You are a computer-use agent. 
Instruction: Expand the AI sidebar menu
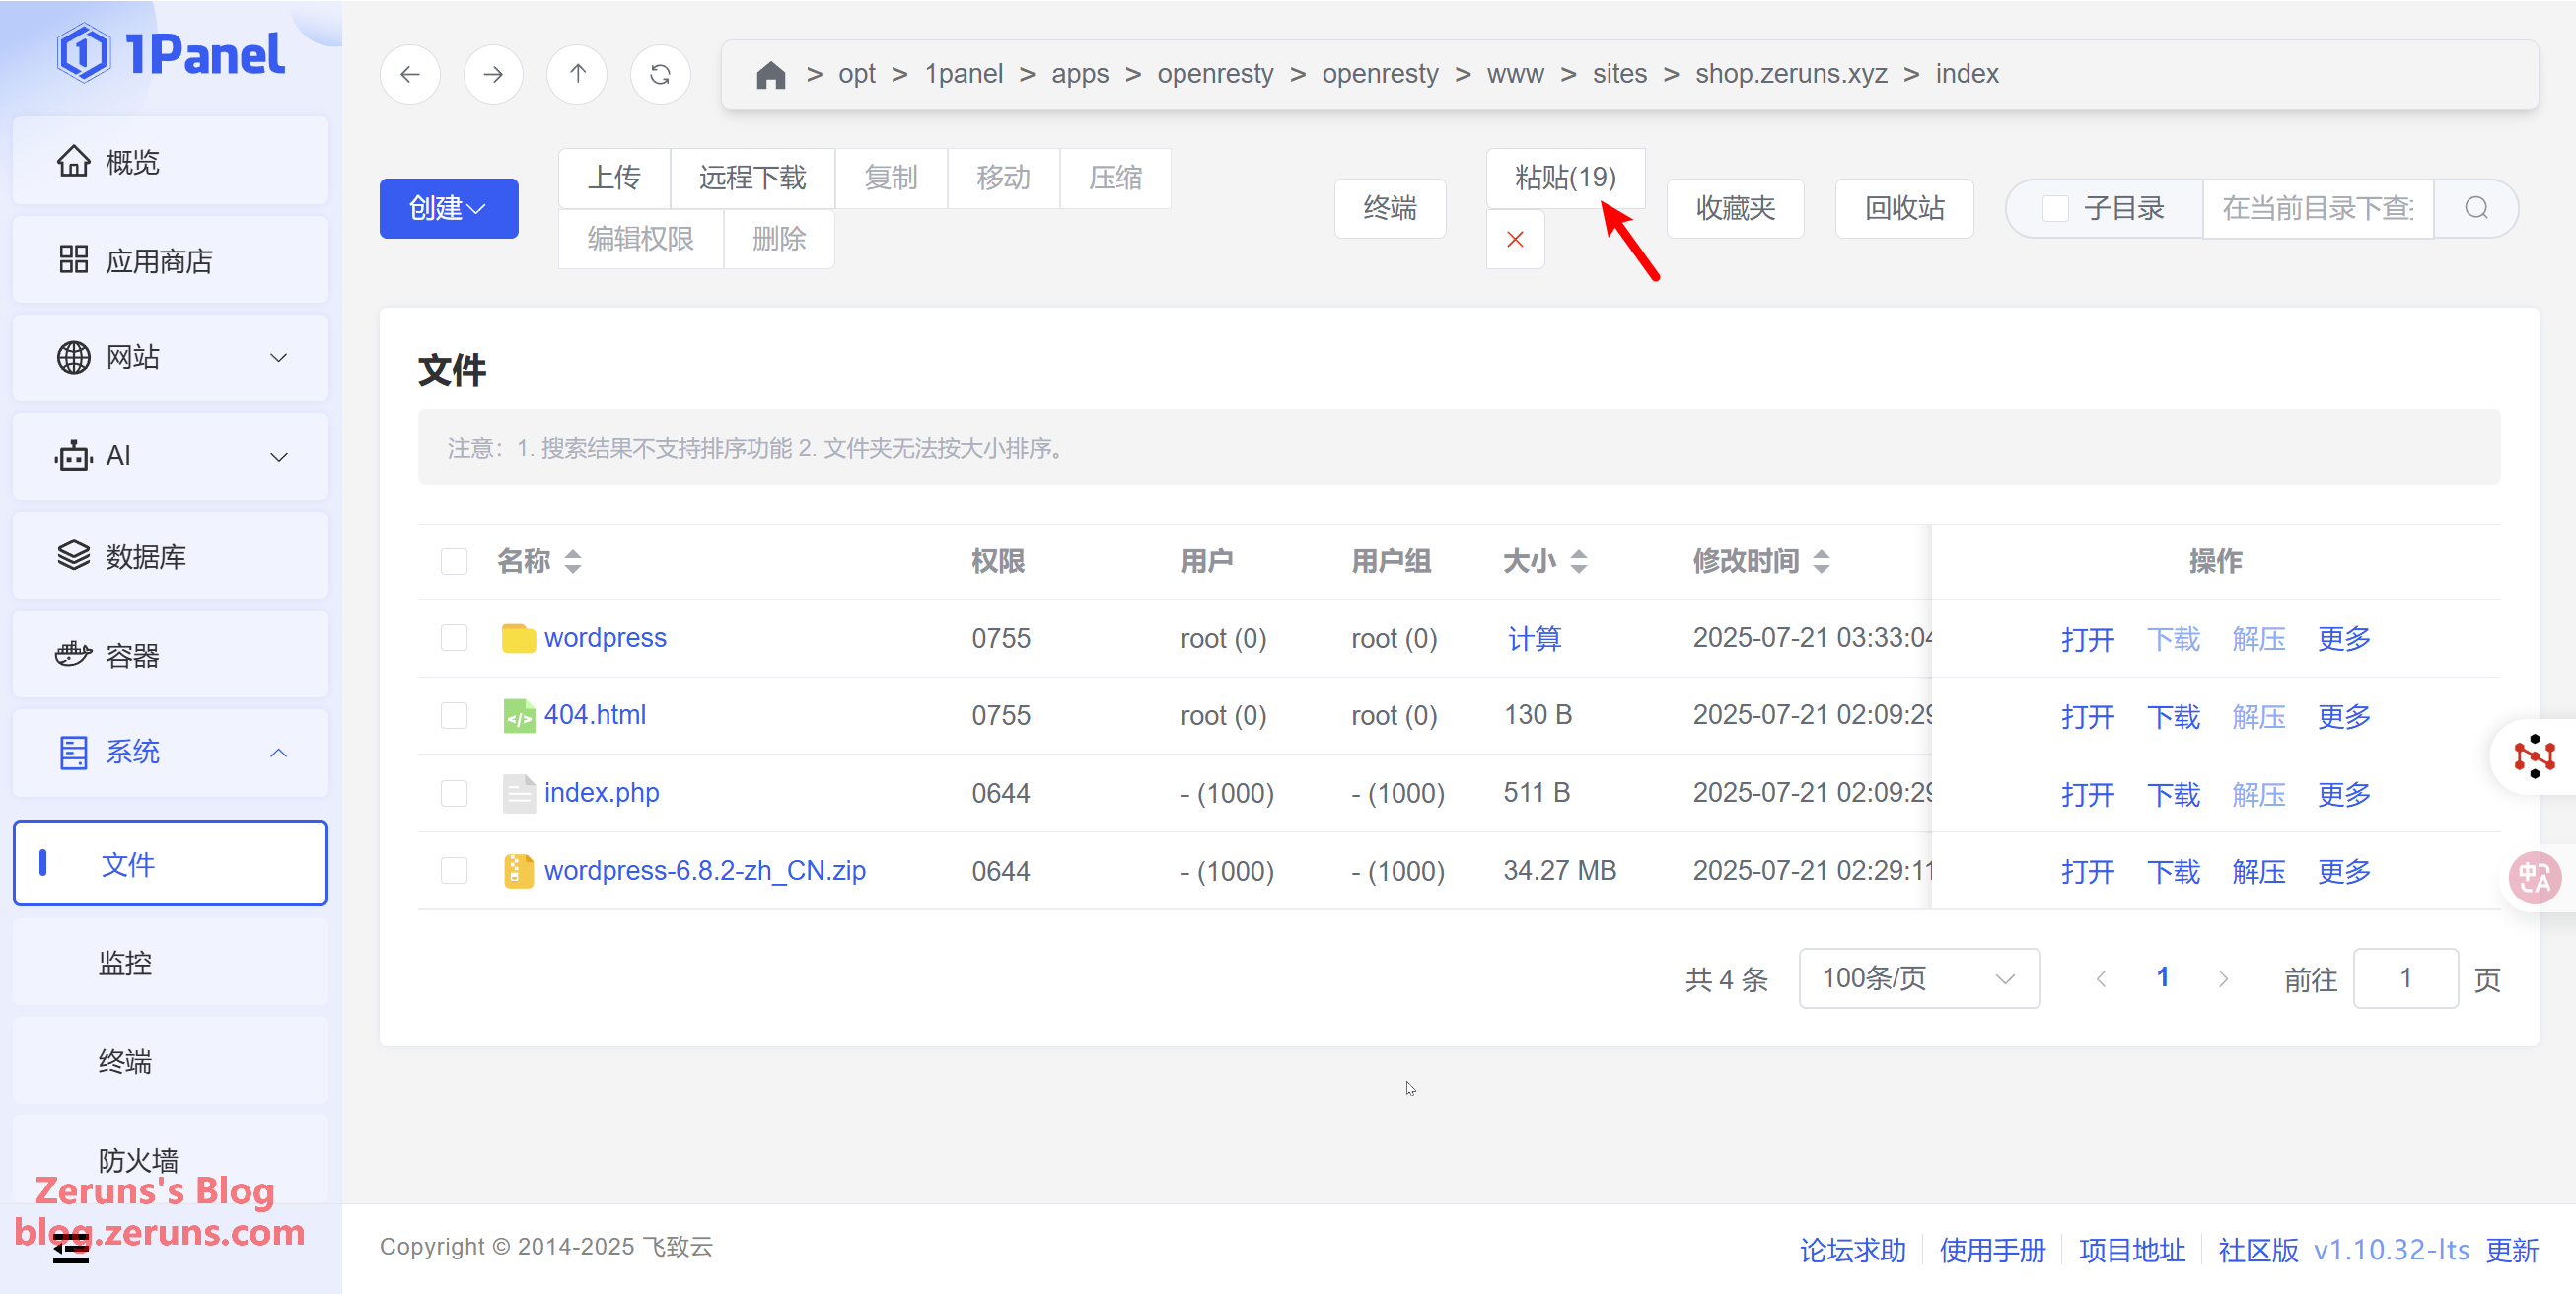[x=171, y=456]
